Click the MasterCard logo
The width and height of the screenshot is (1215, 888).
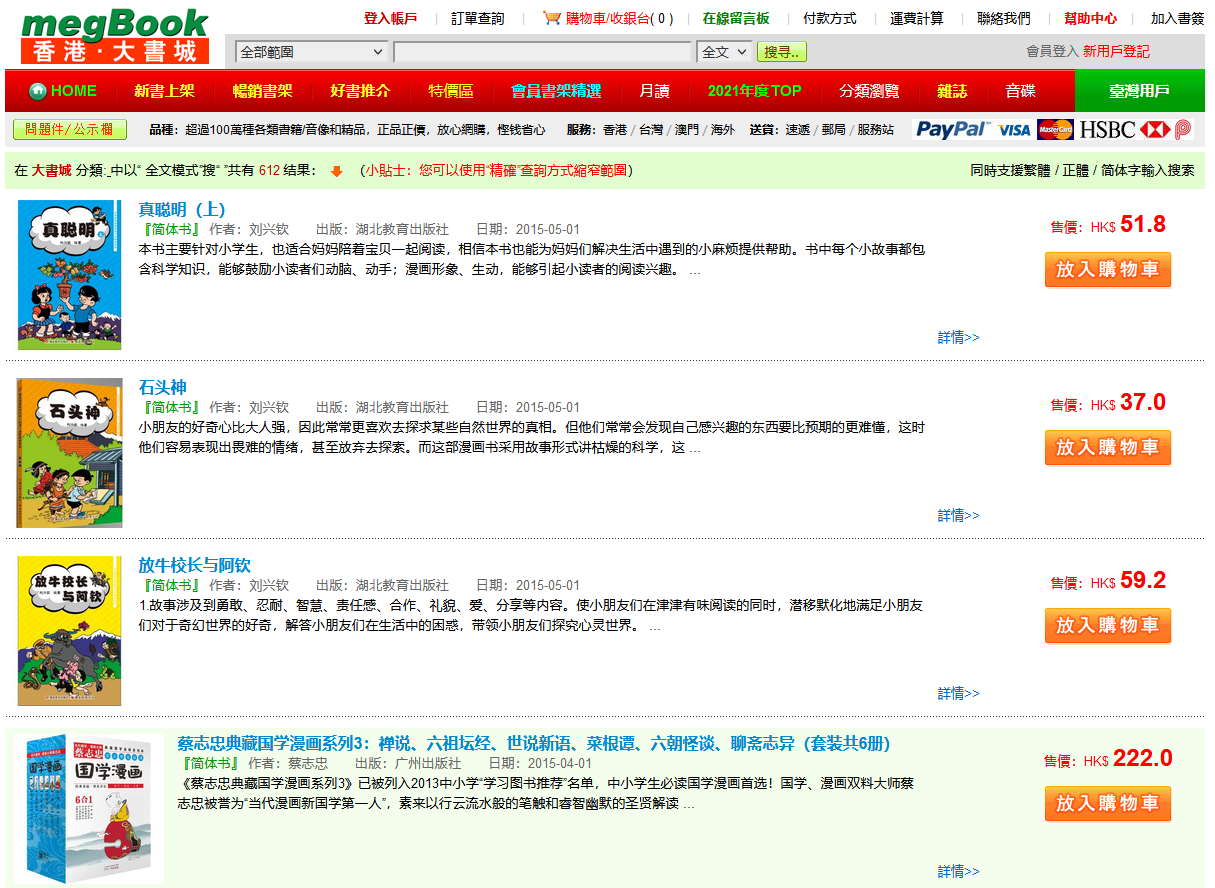1055,129
